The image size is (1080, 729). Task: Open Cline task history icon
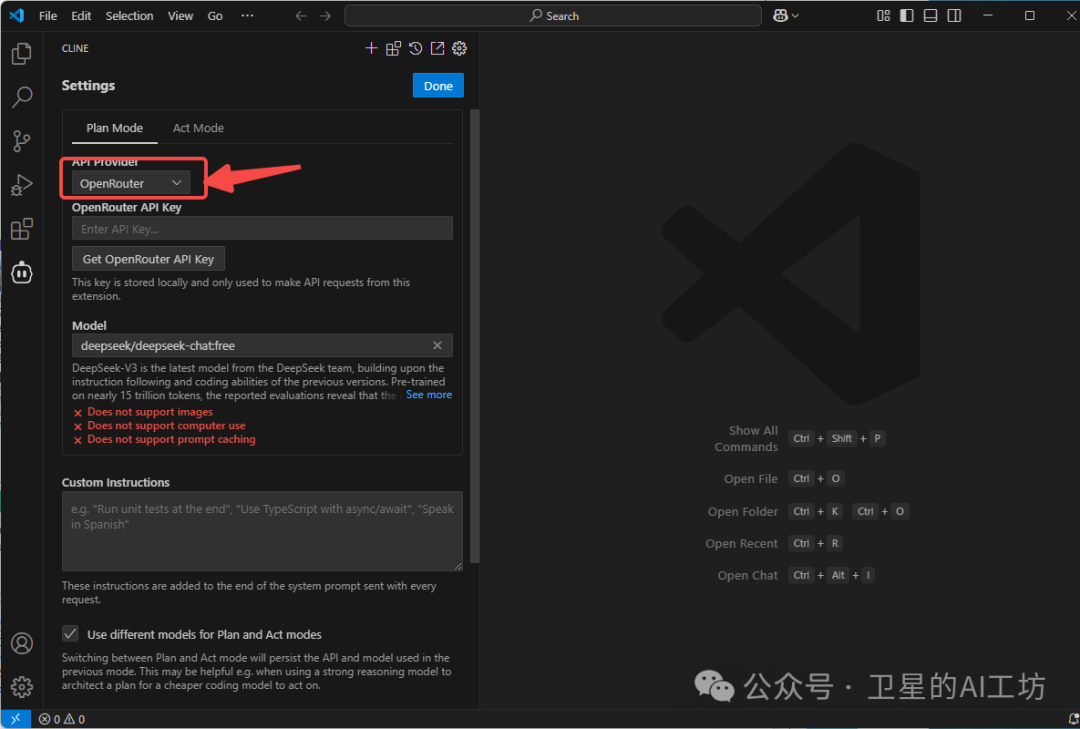point(415,48)
